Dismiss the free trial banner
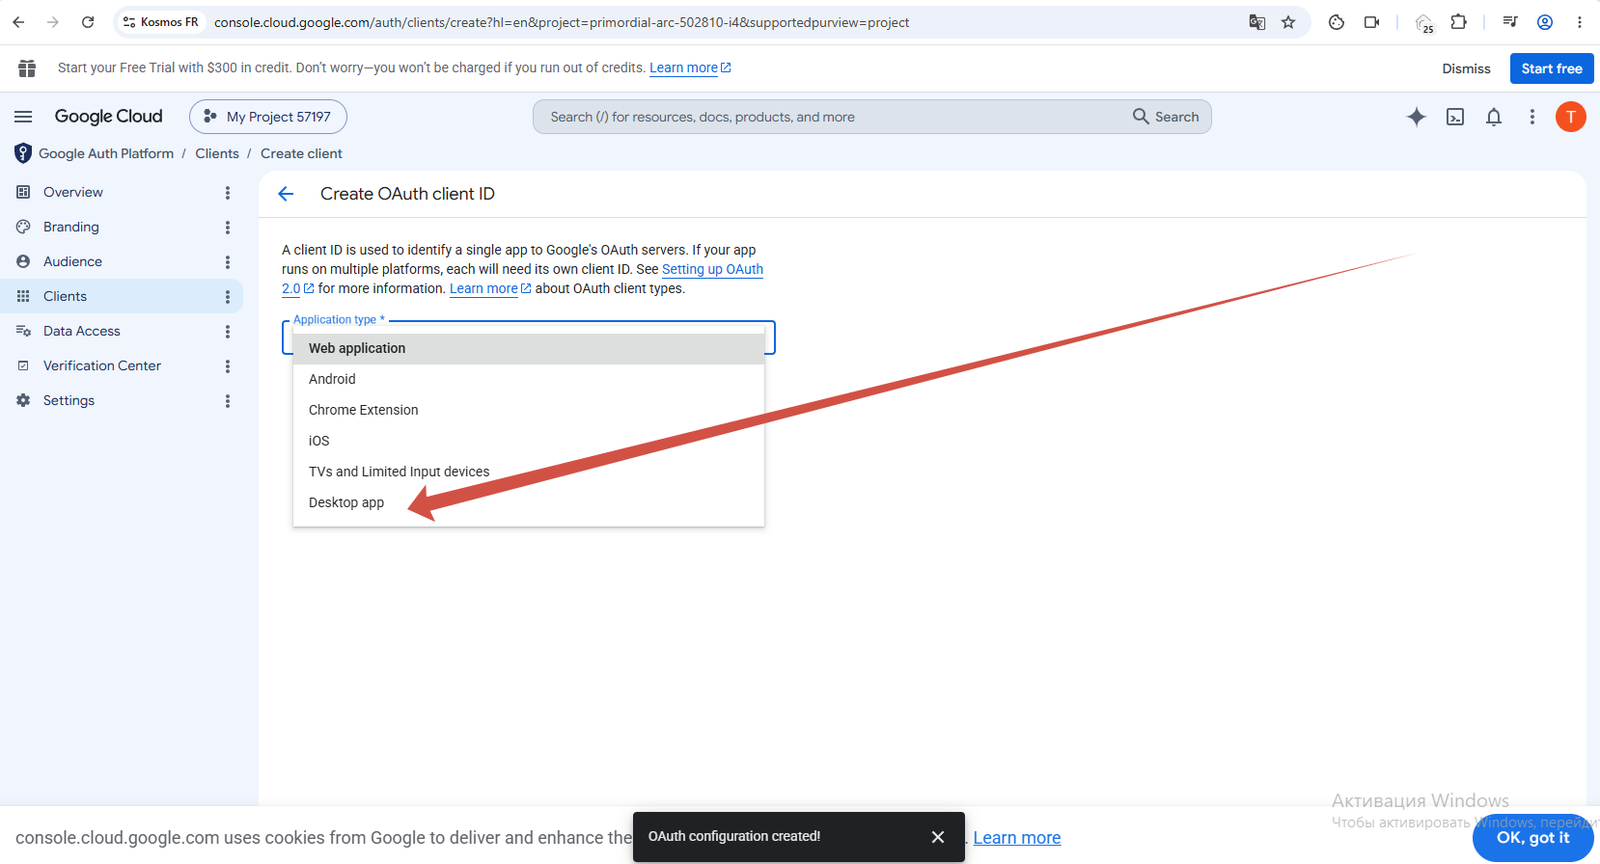The width and height of the screenshot is (1600, 864). pos(1466,68)
